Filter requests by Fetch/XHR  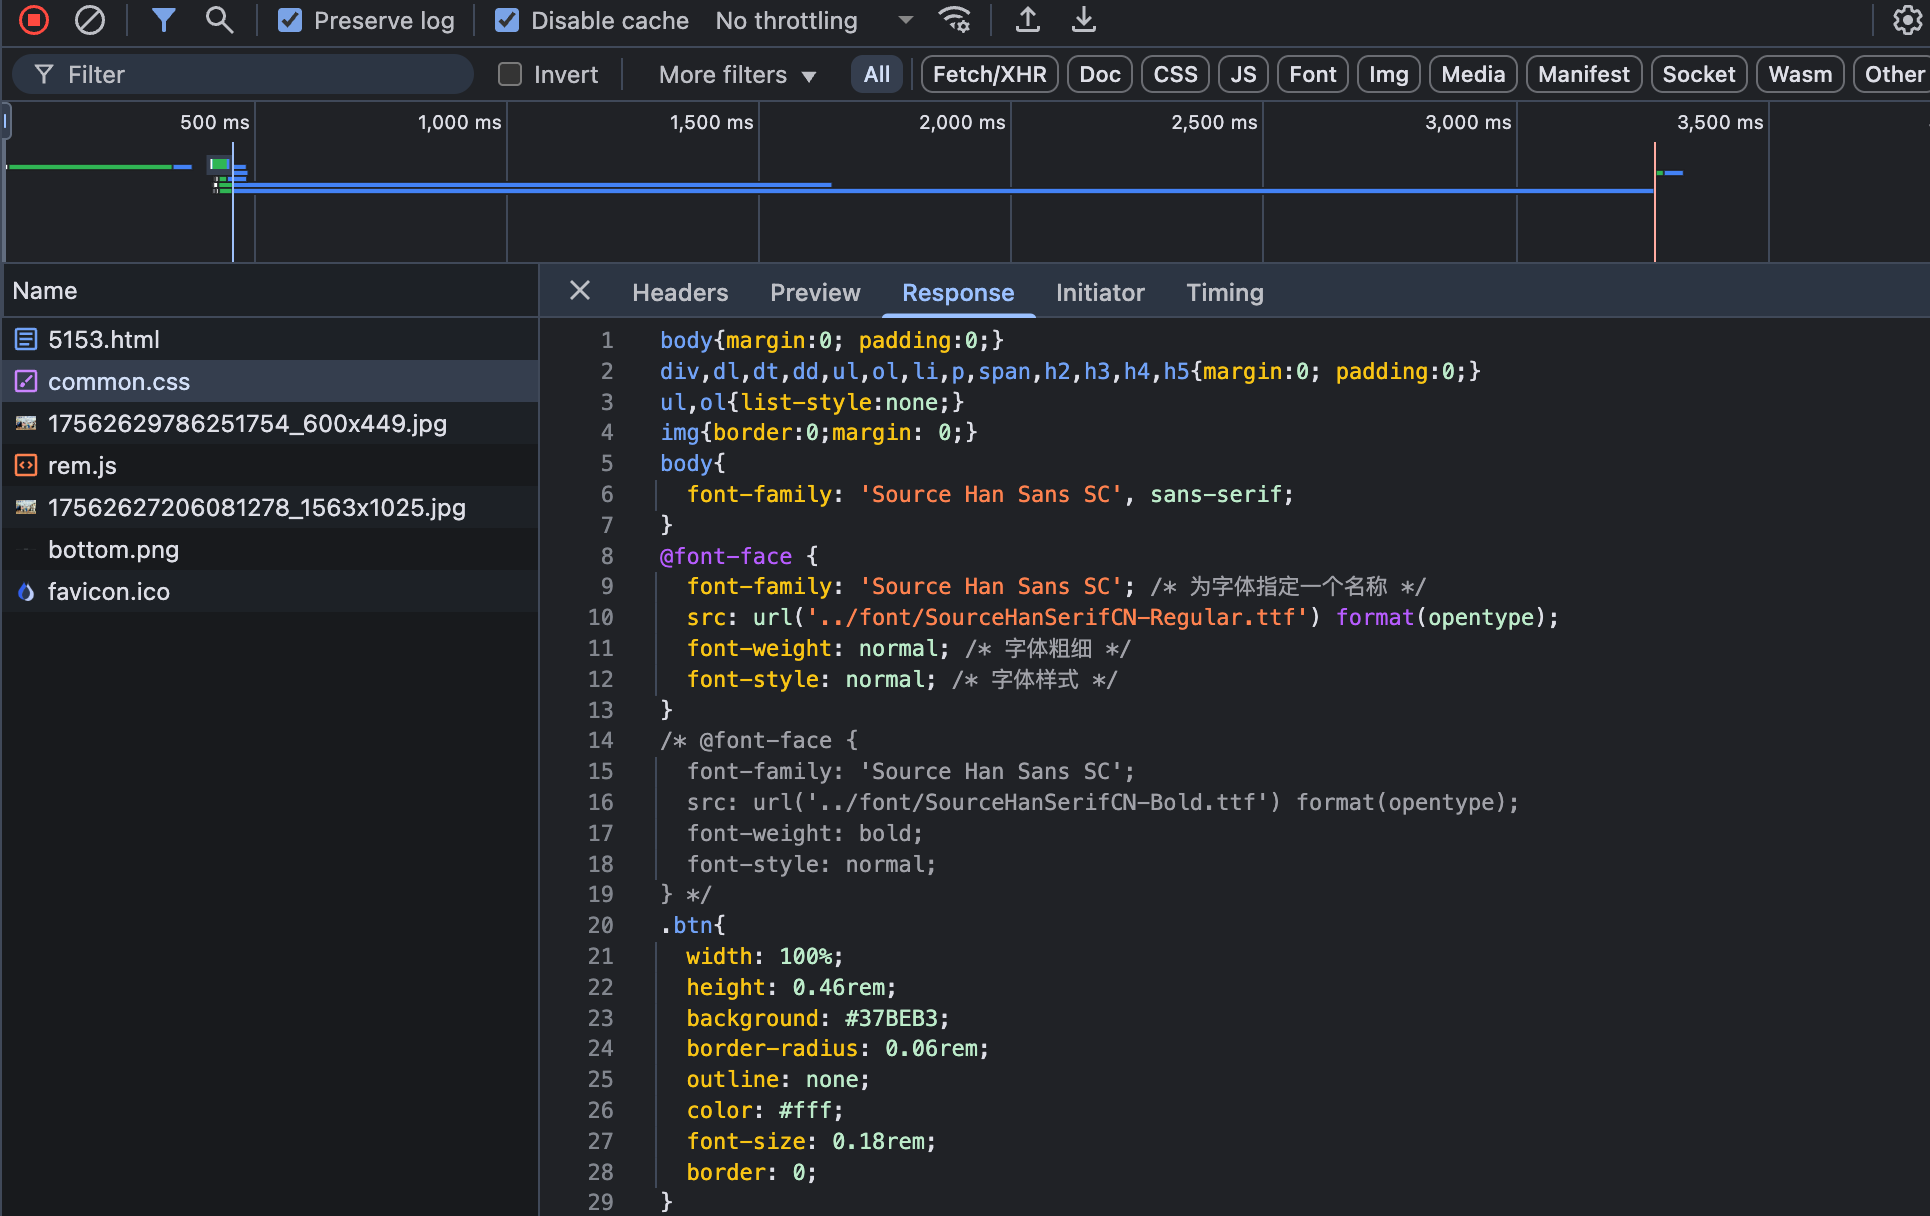click(x=989, y=74)
